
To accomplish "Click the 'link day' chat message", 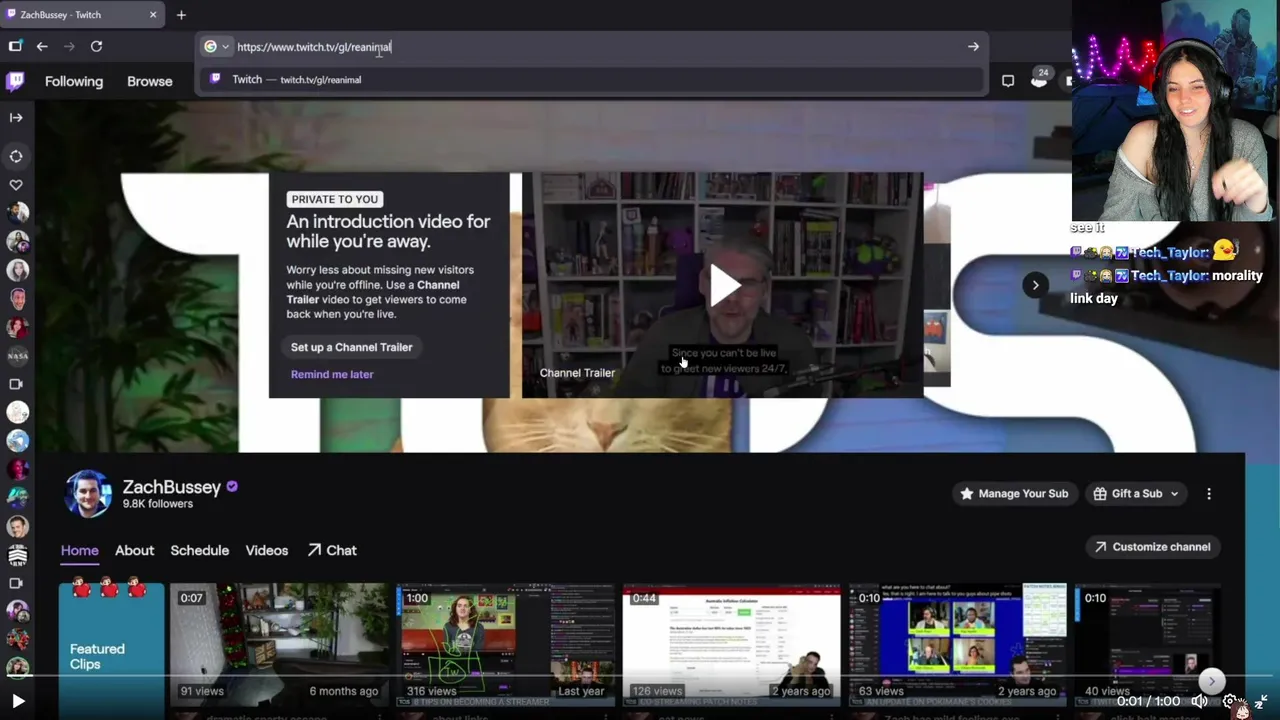I will pos(1094,298).
